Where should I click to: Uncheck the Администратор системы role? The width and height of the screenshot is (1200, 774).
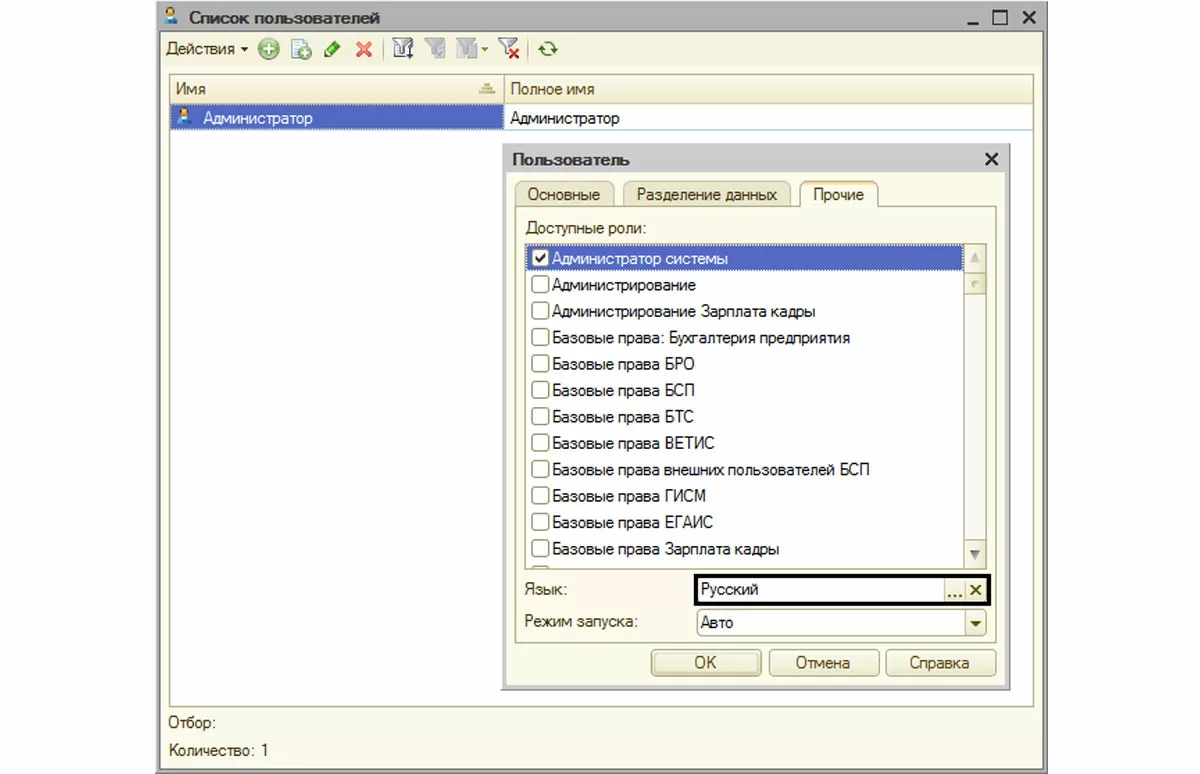tap(540, 258)
